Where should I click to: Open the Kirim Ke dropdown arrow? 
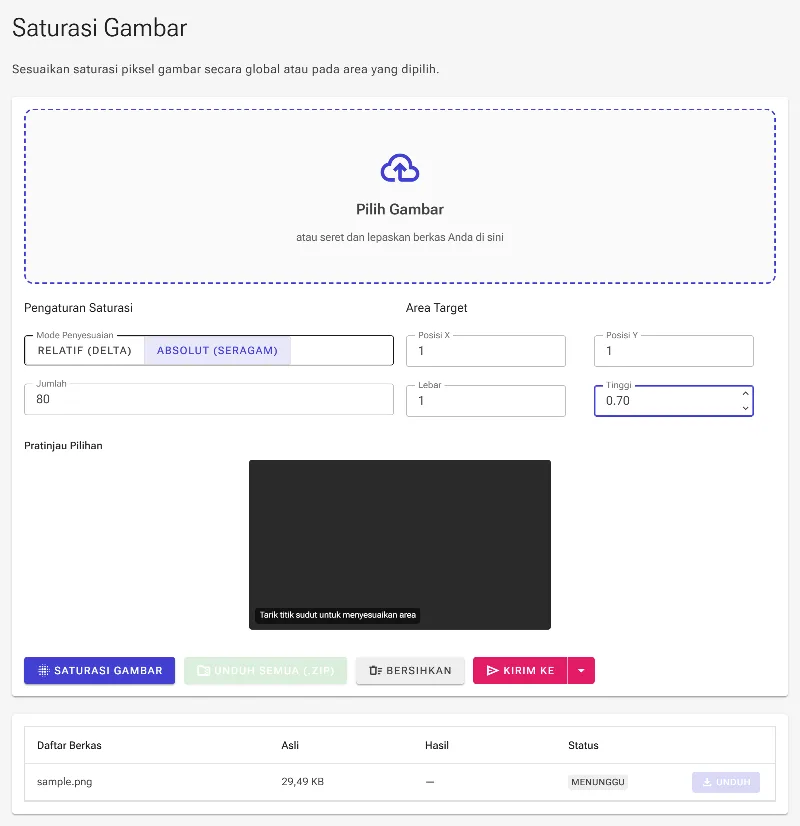tap(581, 671)
